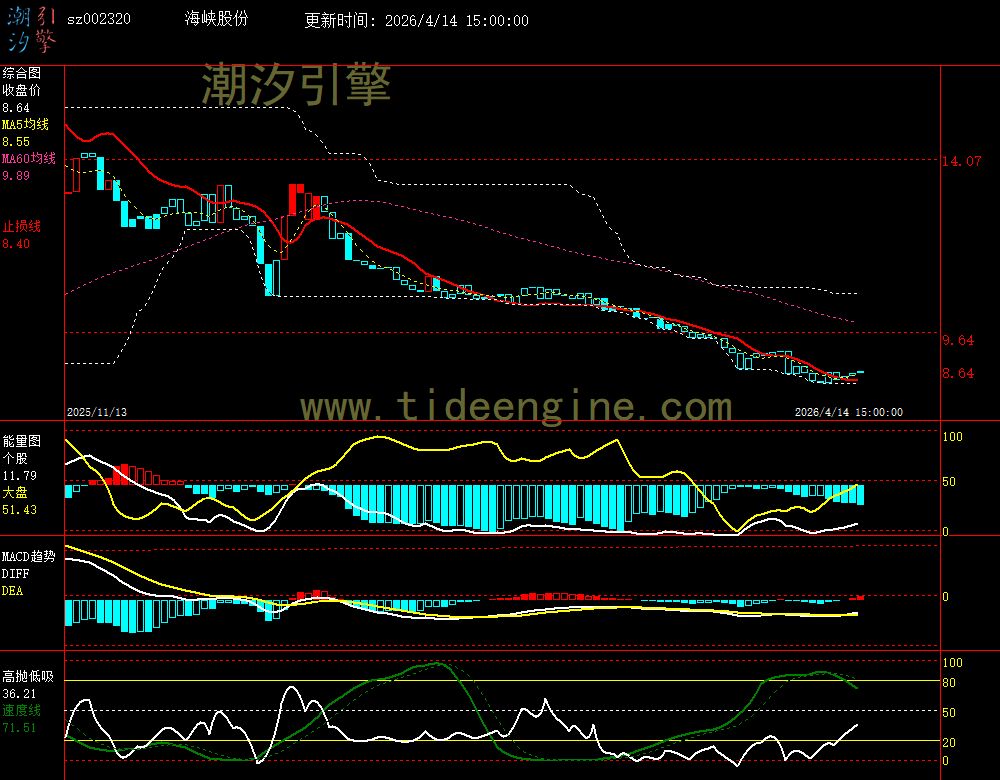
Task: Open the www.tideengine.com website link
Action: [x=516, y=406]
